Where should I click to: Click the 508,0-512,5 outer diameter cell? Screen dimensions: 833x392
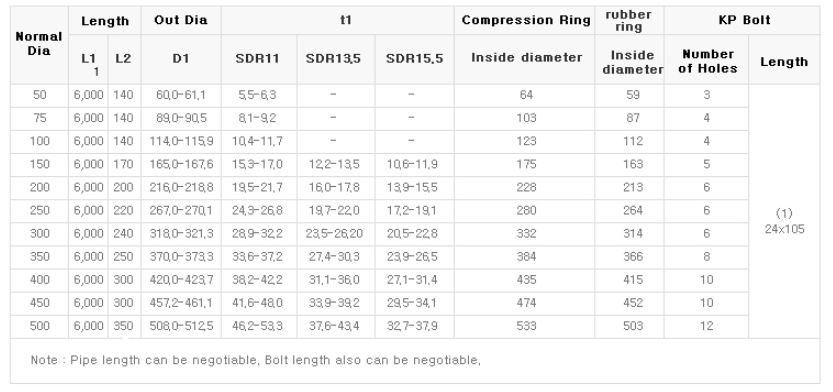(181, 326)
